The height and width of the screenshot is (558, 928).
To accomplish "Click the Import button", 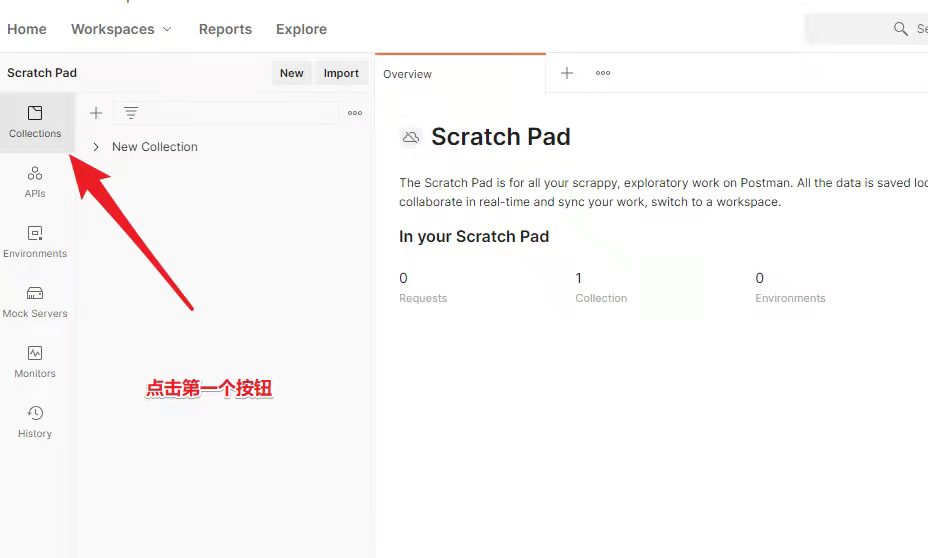I will coord(341,73).
